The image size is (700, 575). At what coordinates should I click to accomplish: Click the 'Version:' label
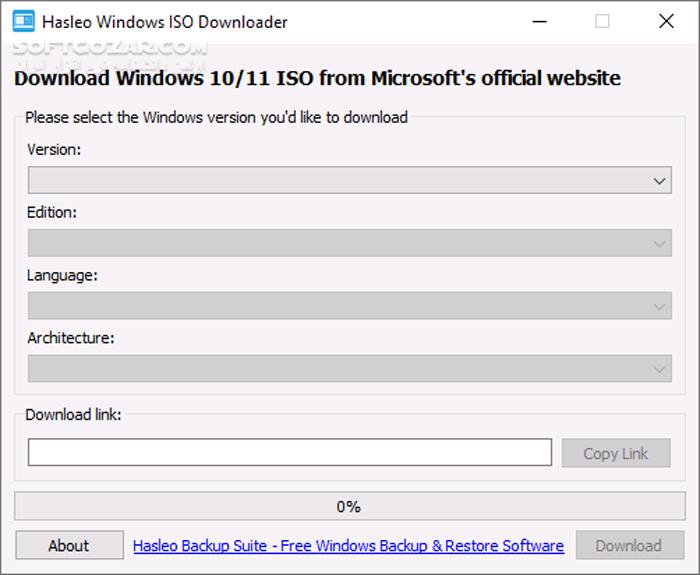pyautogui.click(x=54, y=150)
